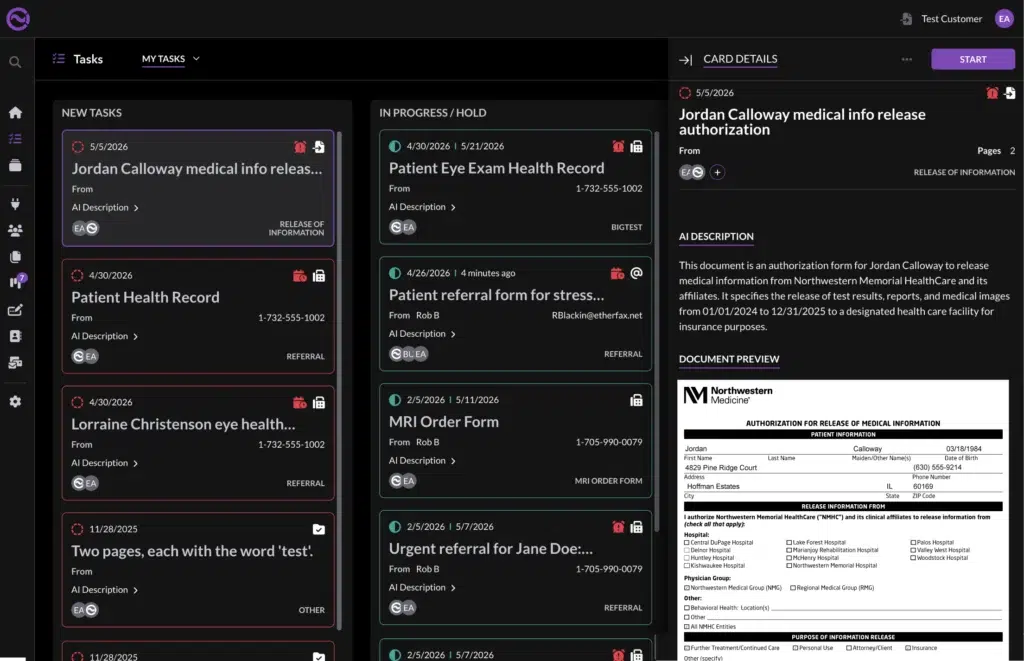Viewport: 1024px width, 661px height.
Task: Open the Northwestern Medicine document preview
Action: point(843,520)
